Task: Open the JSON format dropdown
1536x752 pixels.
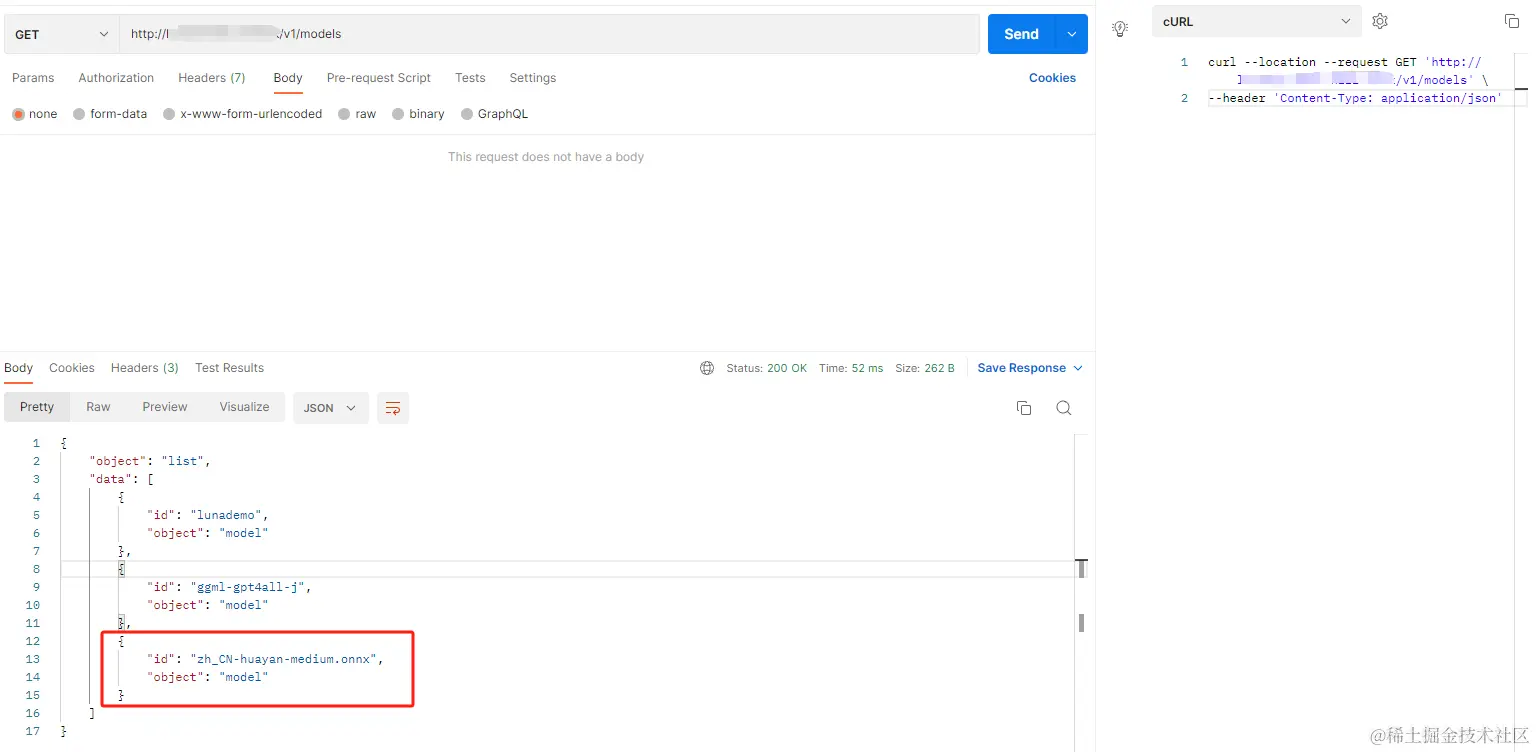Action: [x=330, y=408]
